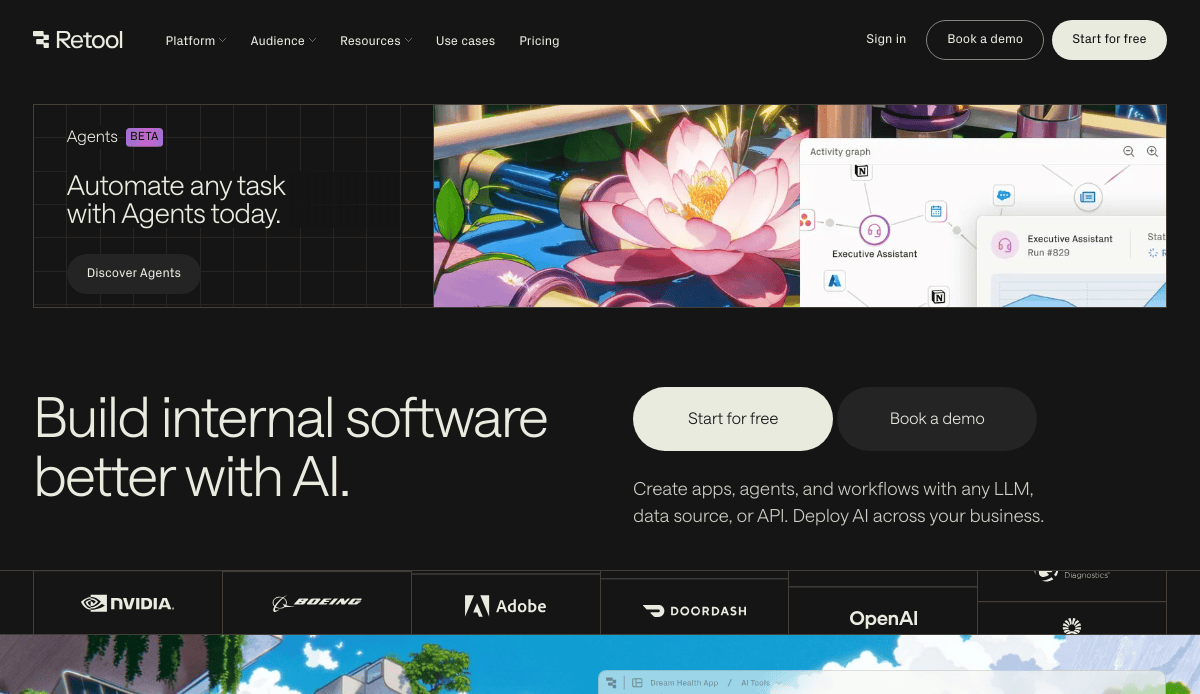Click the Asana icon node on the left
This screenshot has height=694, width=1200.
[x=804, y=220]
